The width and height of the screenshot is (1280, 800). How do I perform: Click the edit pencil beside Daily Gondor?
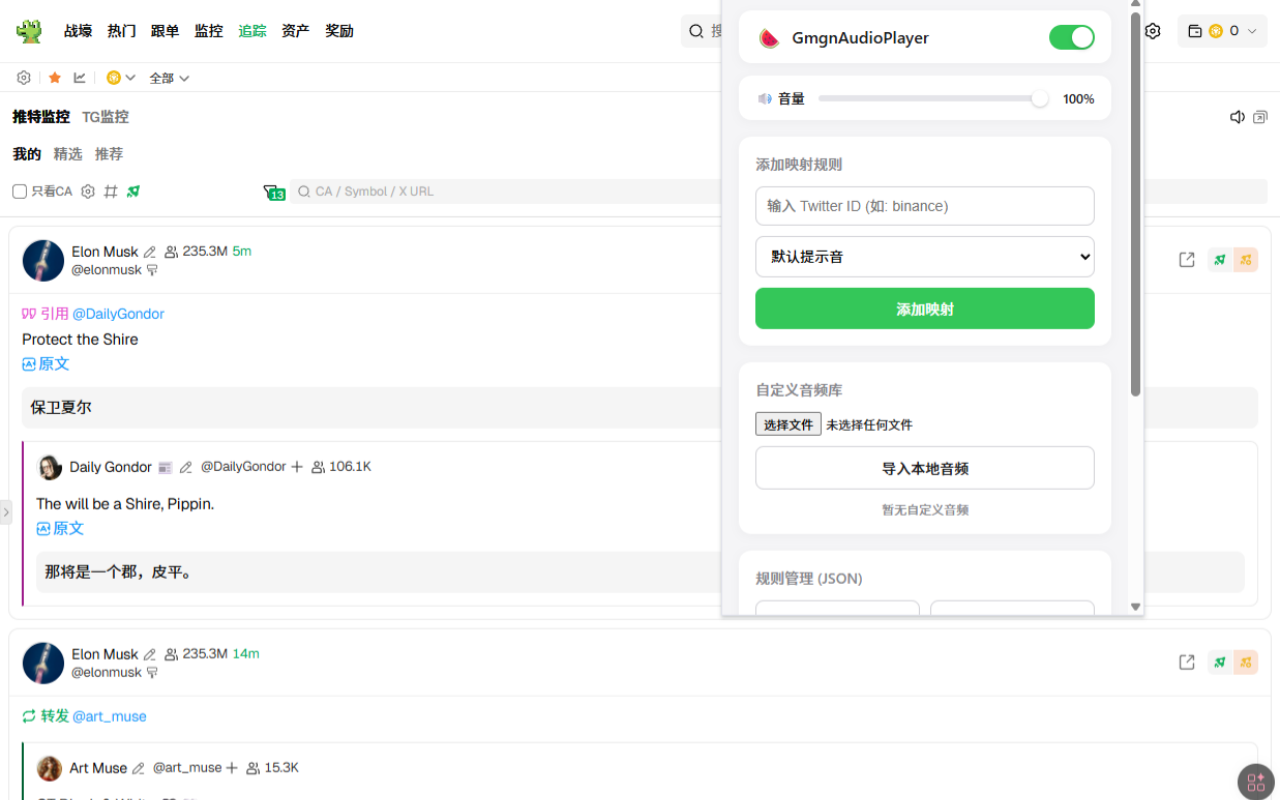185,467
